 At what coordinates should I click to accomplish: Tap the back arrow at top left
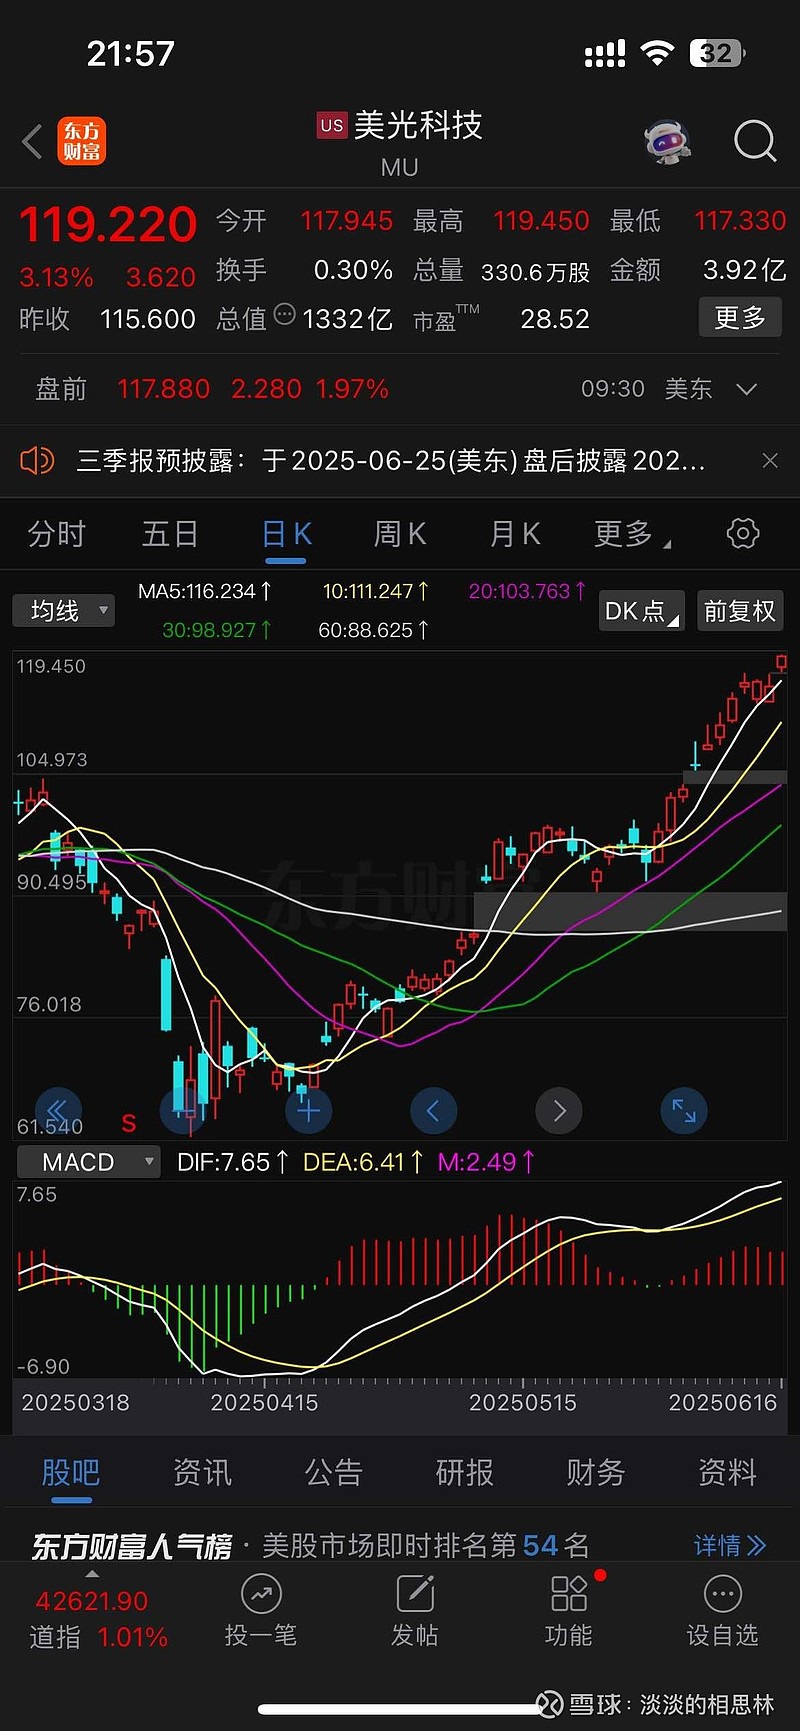coord(32,142)
